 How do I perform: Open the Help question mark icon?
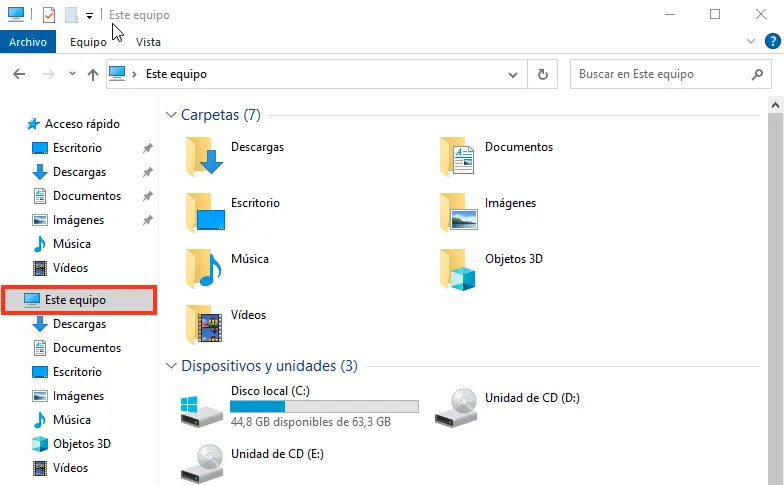click(x=772, y=41)
